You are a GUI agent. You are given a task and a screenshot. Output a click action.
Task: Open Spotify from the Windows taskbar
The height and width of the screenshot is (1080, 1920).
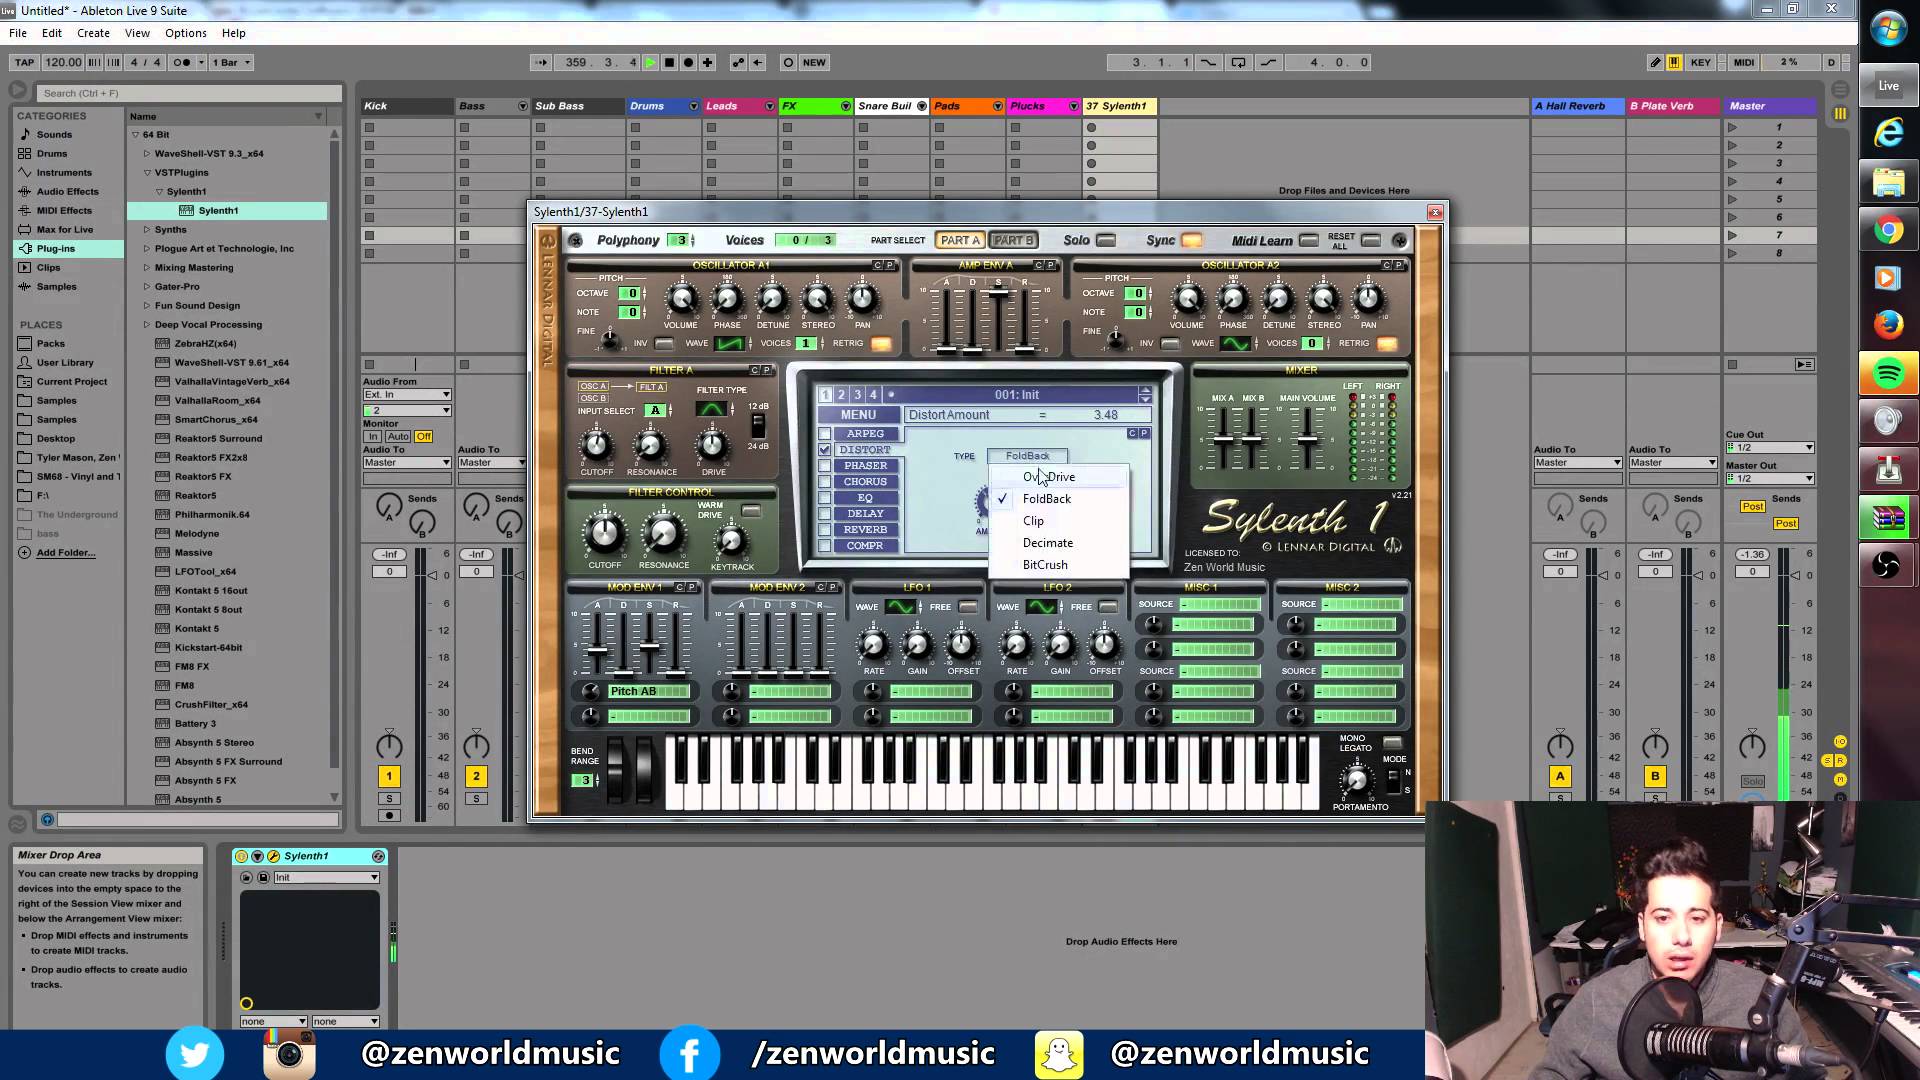click(1888, 374)
